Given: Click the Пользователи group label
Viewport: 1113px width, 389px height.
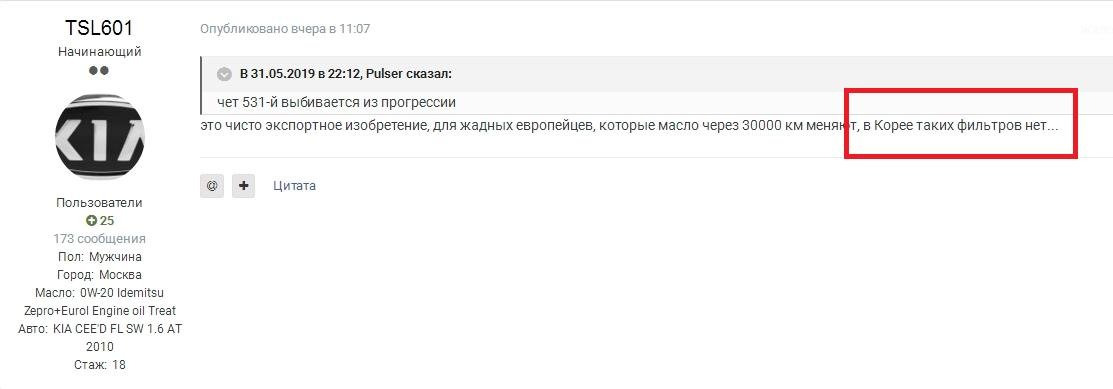Looking at the screenshot, I should (99, 203).
